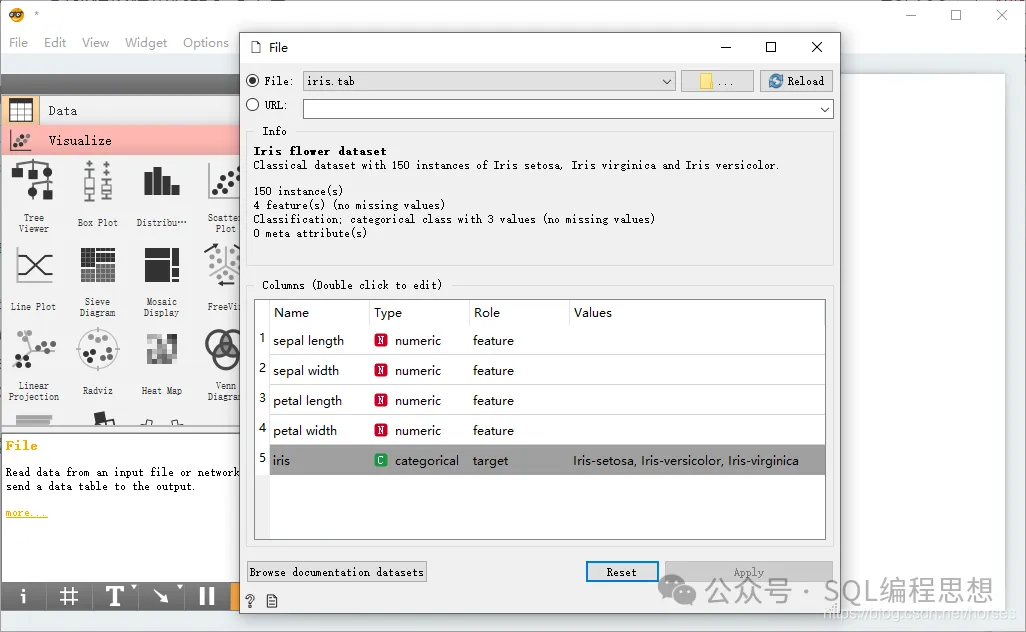Click the Reload button

[x=796, y=81]
